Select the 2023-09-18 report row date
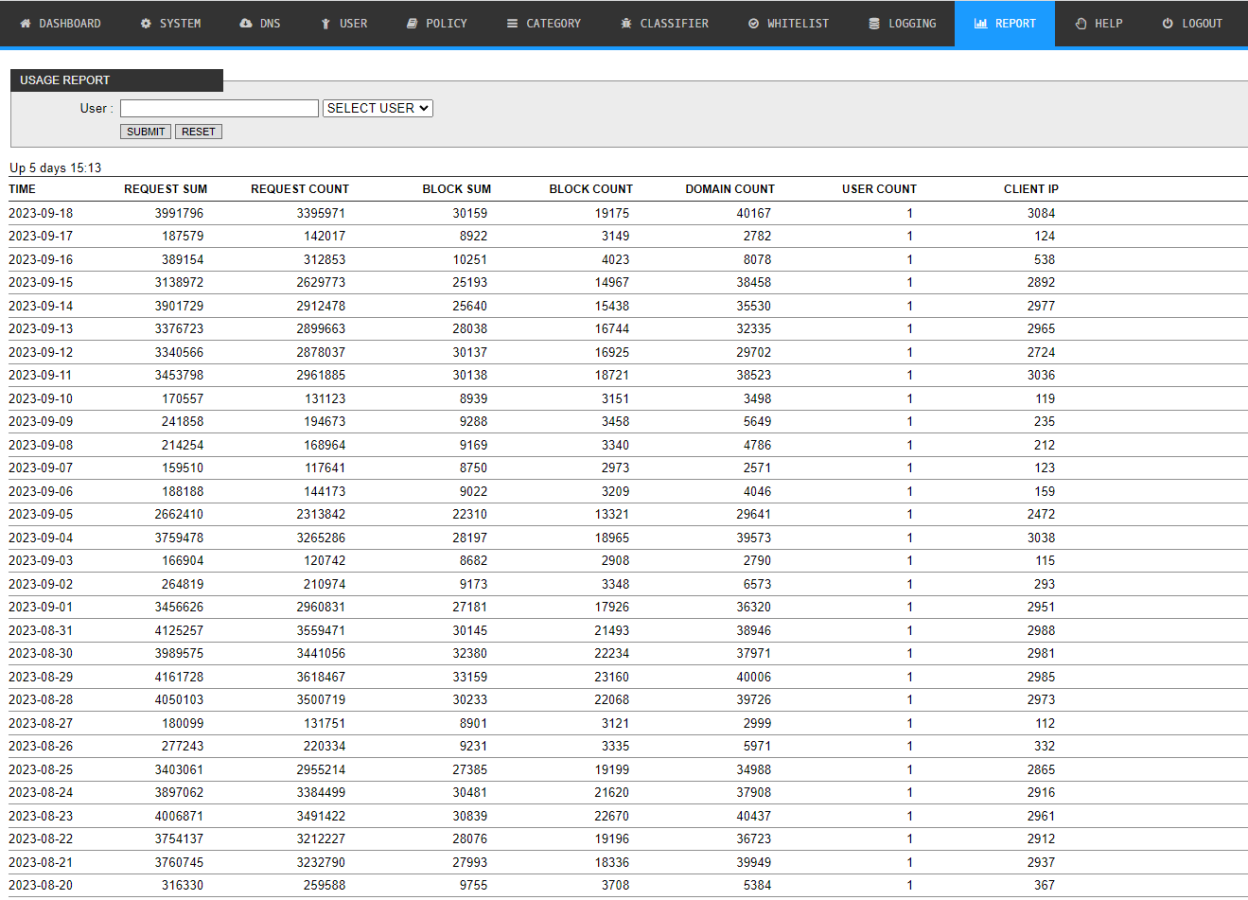 pos(41,213)
